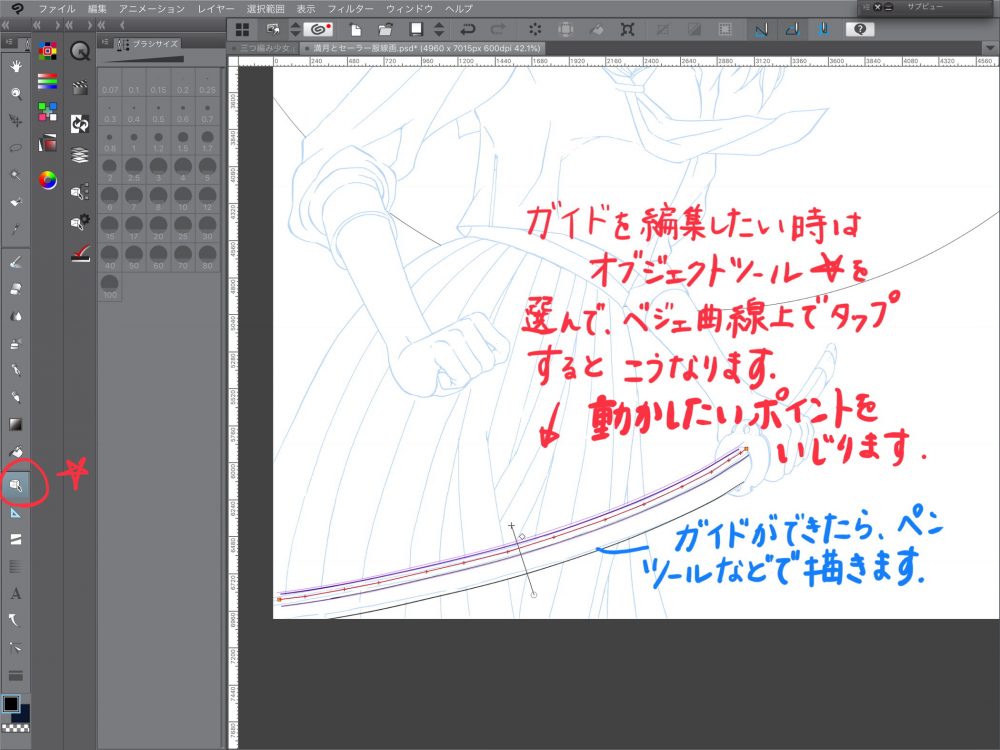Open the document tab list dropdown arrow
This screenshot has width=1000, height=750.
[x=989, y=48]
